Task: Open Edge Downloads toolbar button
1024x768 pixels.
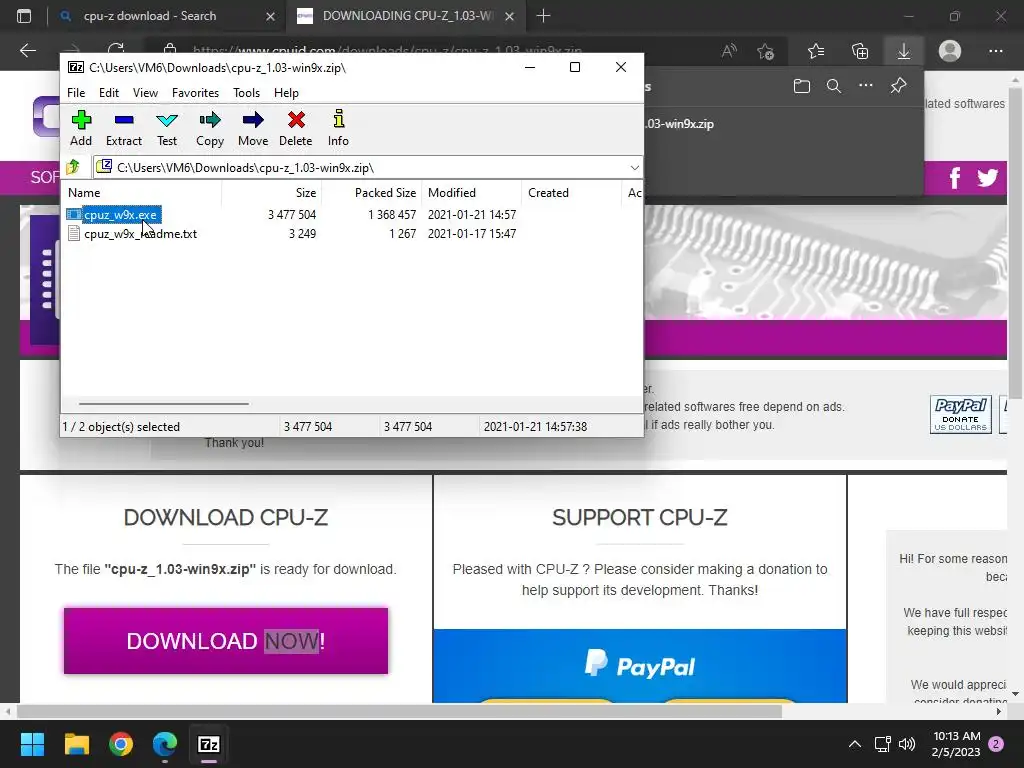Action: pos(904,51)
